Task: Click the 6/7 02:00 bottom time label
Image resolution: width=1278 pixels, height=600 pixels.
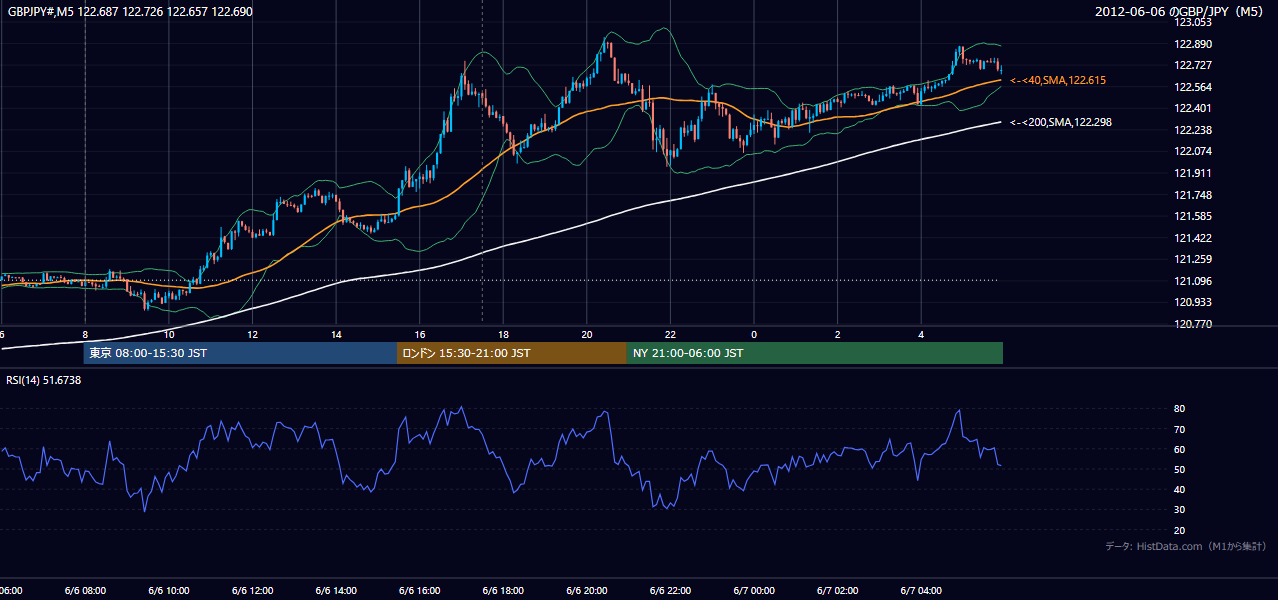Action: (837, 591)
